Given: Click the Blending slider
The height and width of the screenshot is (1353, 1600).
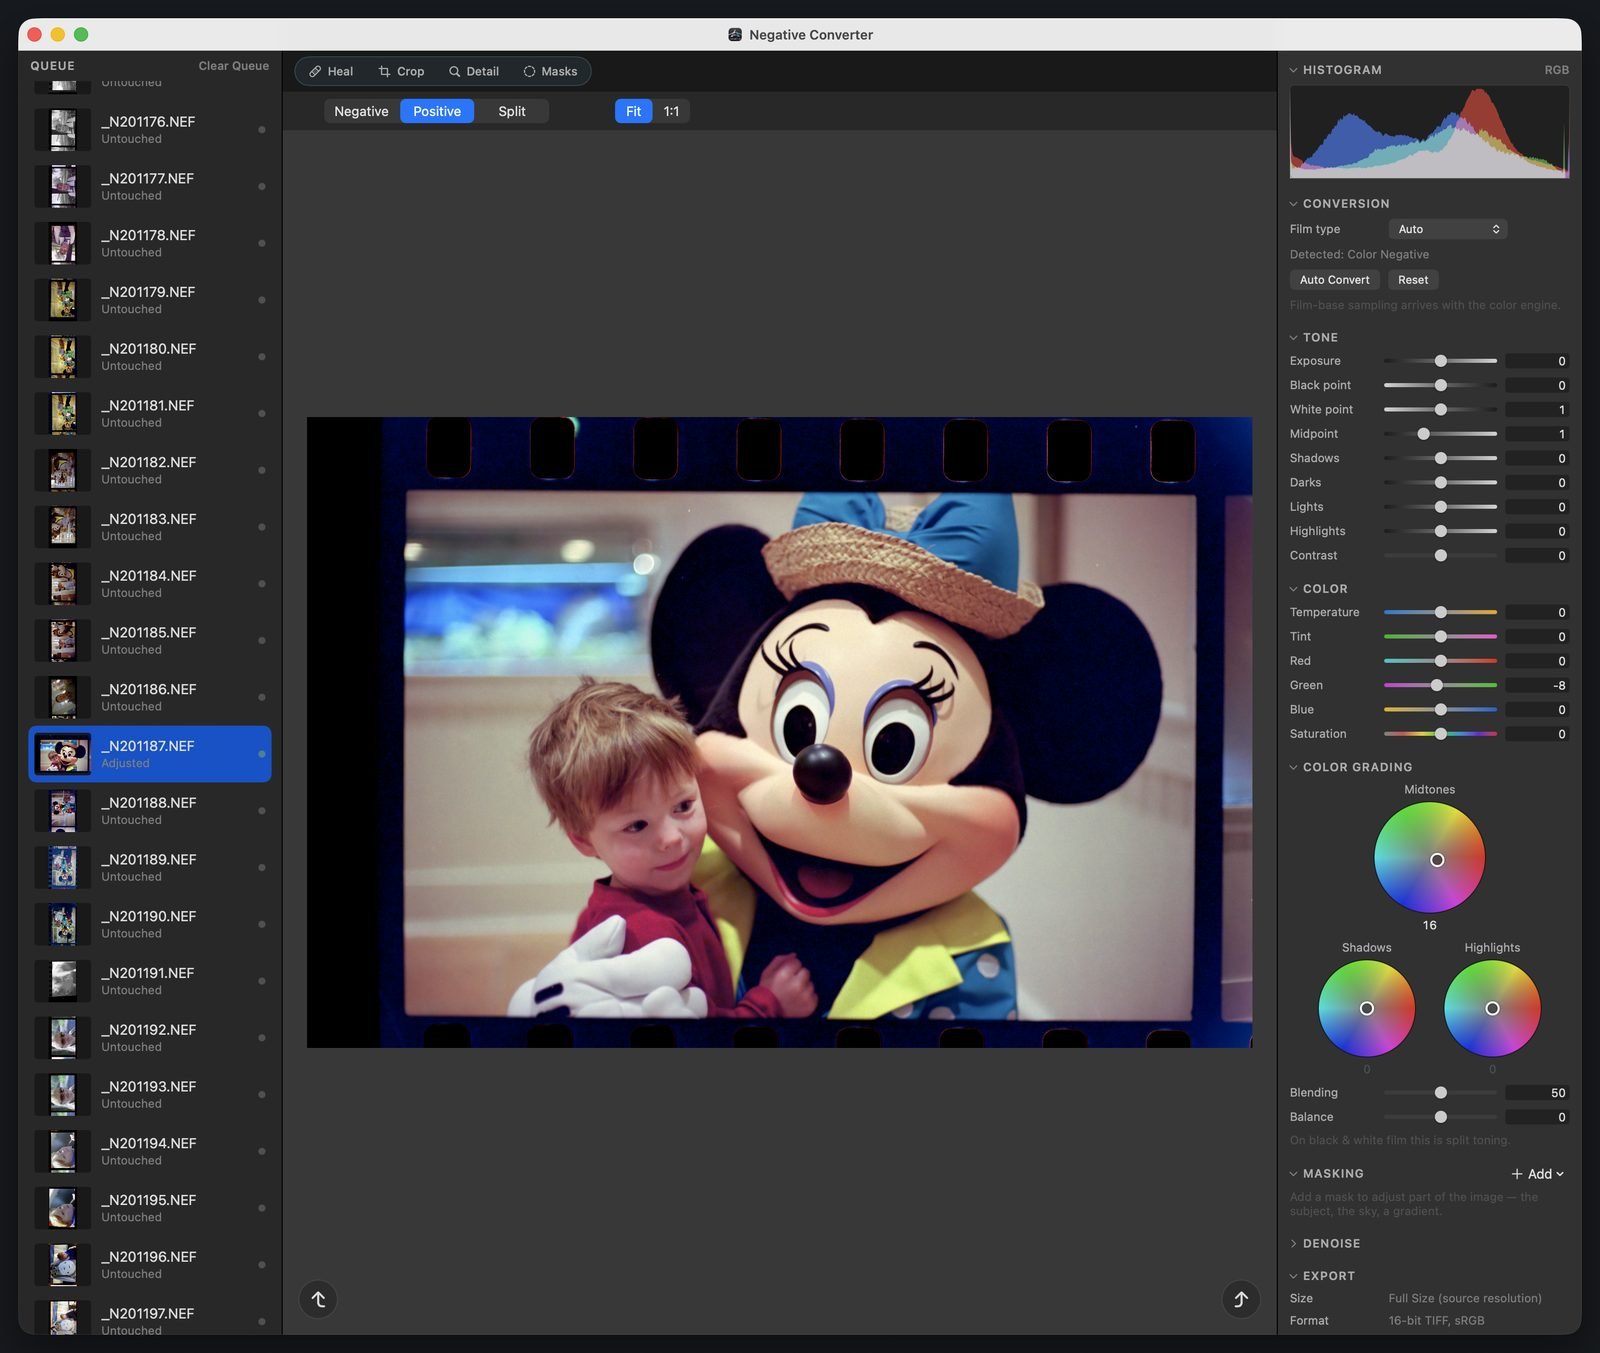Looking at the screenshot, I should click(x=1440, y=1093).
